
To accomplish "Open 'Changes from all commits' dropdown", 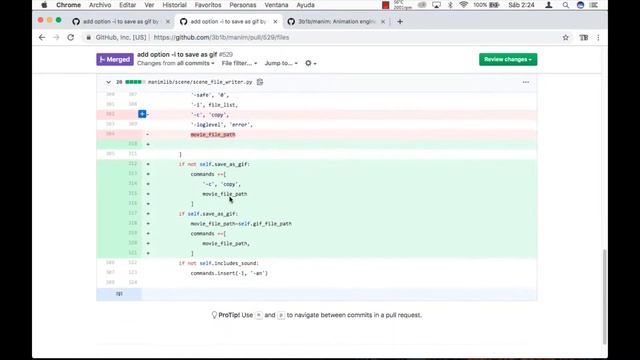I will [x=176, y=63].
